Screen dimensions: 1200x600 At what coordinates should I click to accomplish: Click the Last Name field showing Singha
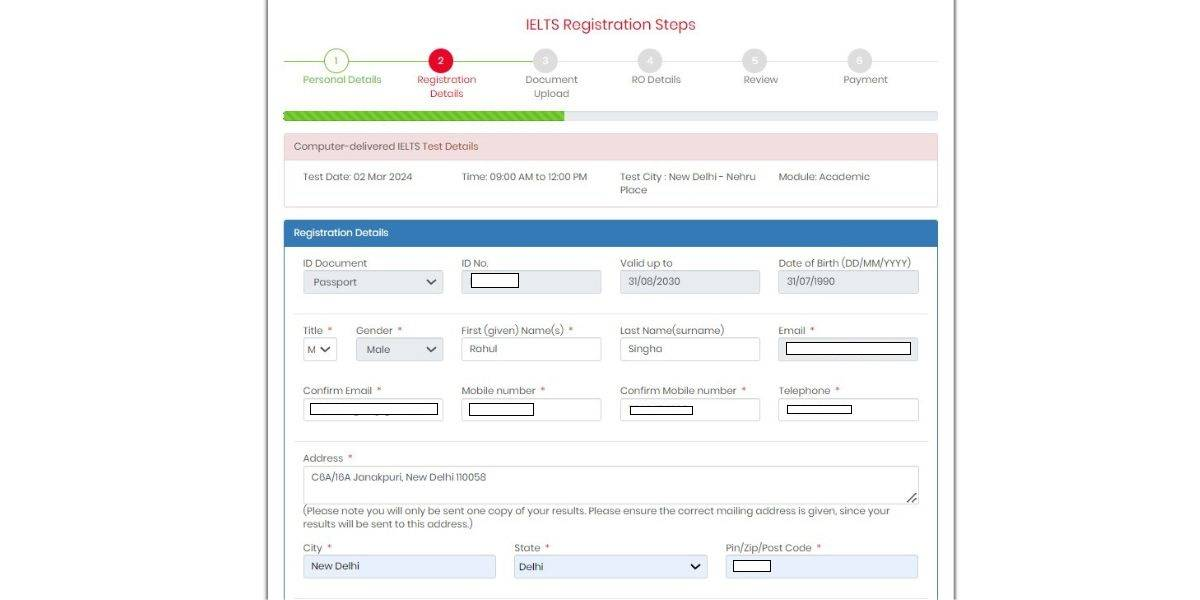click(x=689, y=348)
